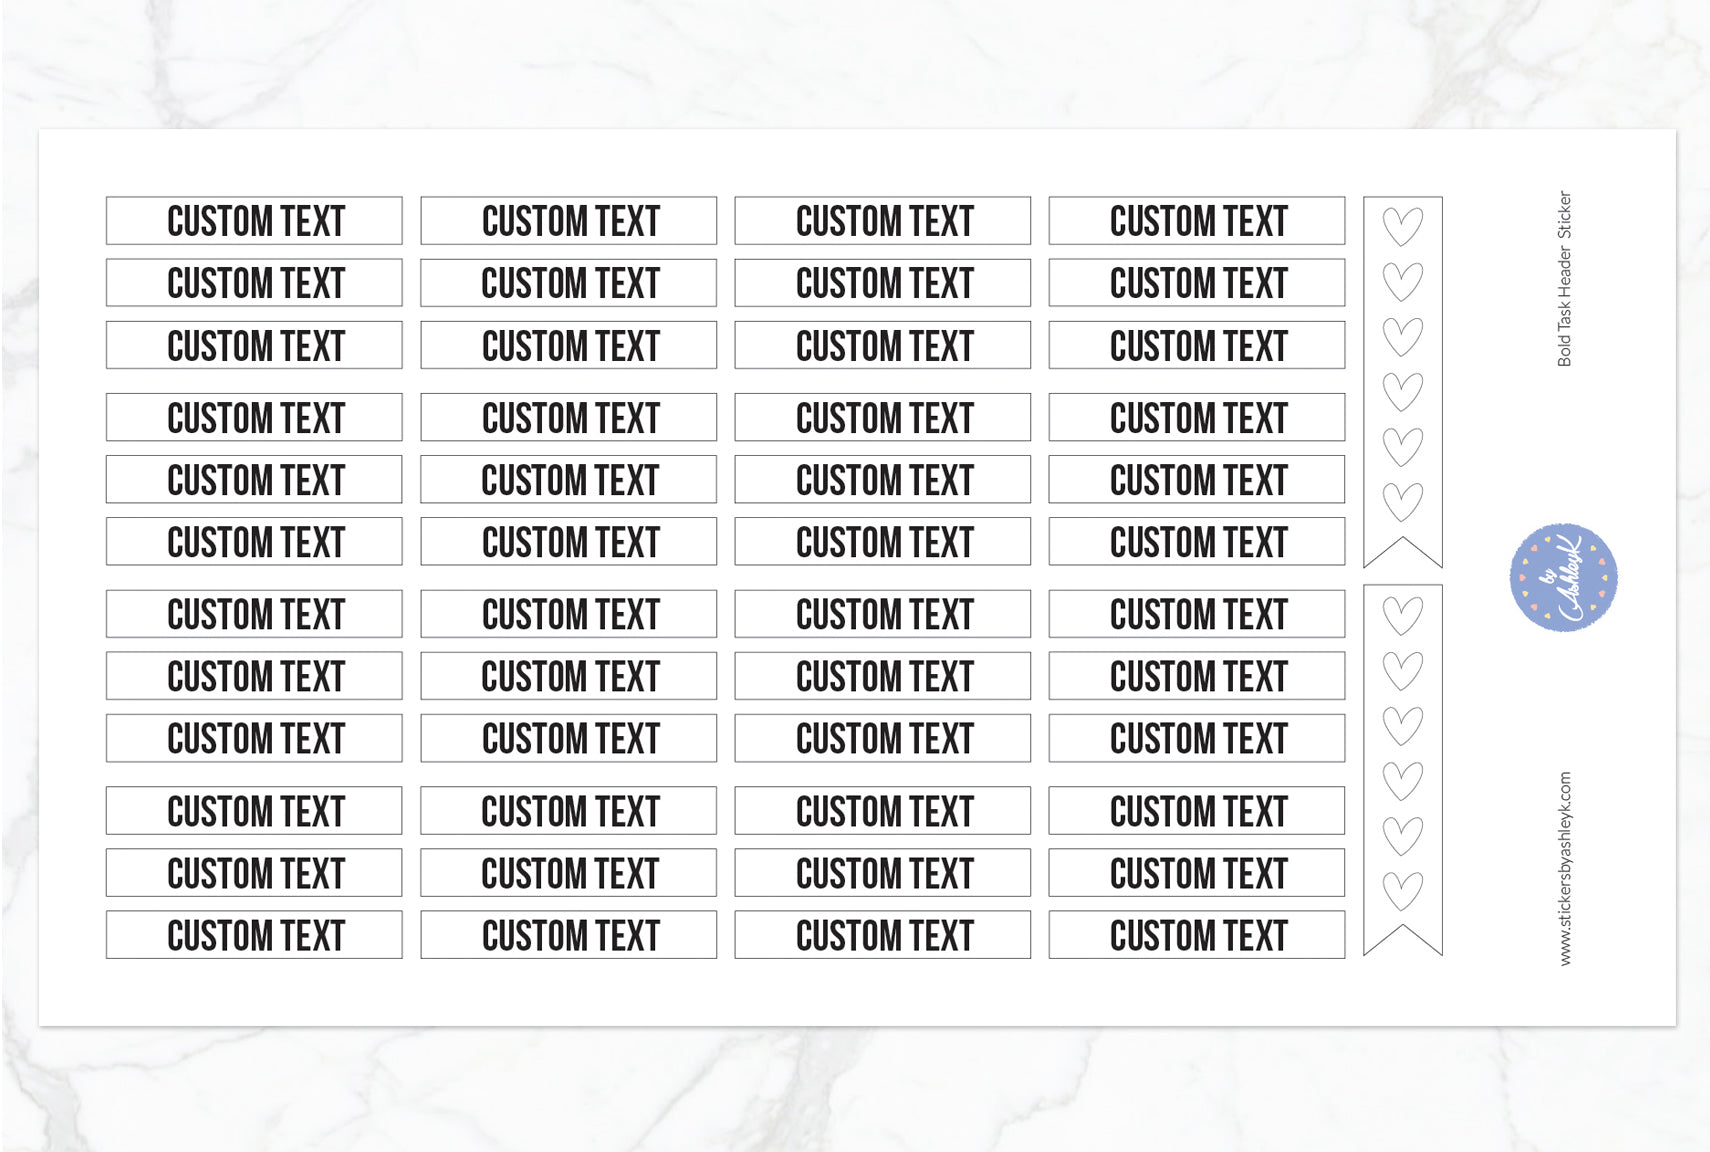Screen dimensions: 1710x1152
Task: Select the first Custom Text sticker in column one
Action: pos(254,221)
